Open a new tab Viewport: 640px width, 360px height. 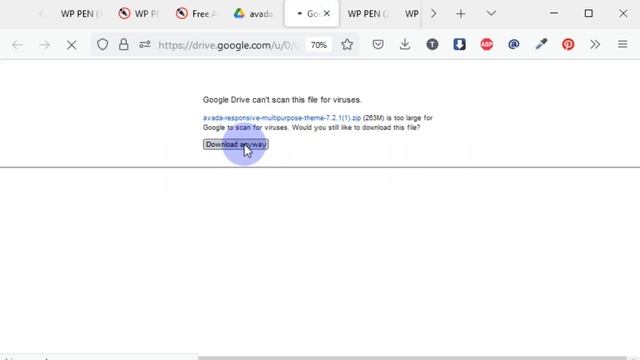tap(461, 14)
